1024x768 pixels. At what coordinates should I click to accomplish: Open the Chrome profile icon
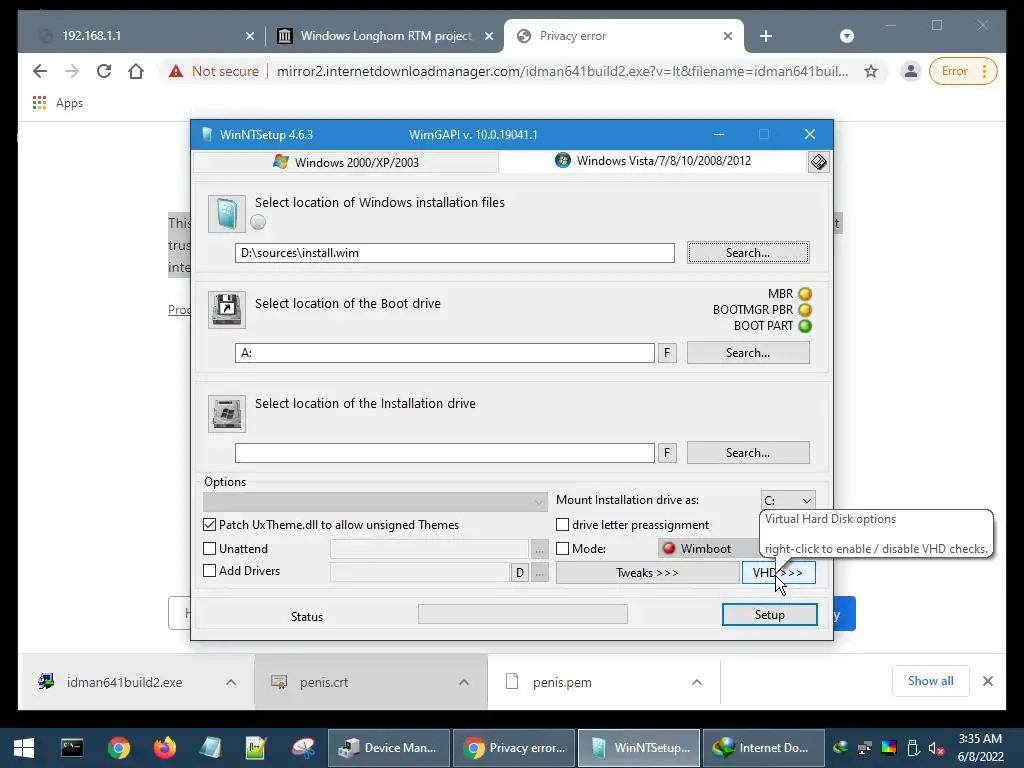pyautogui.click(x=910, y=71)
